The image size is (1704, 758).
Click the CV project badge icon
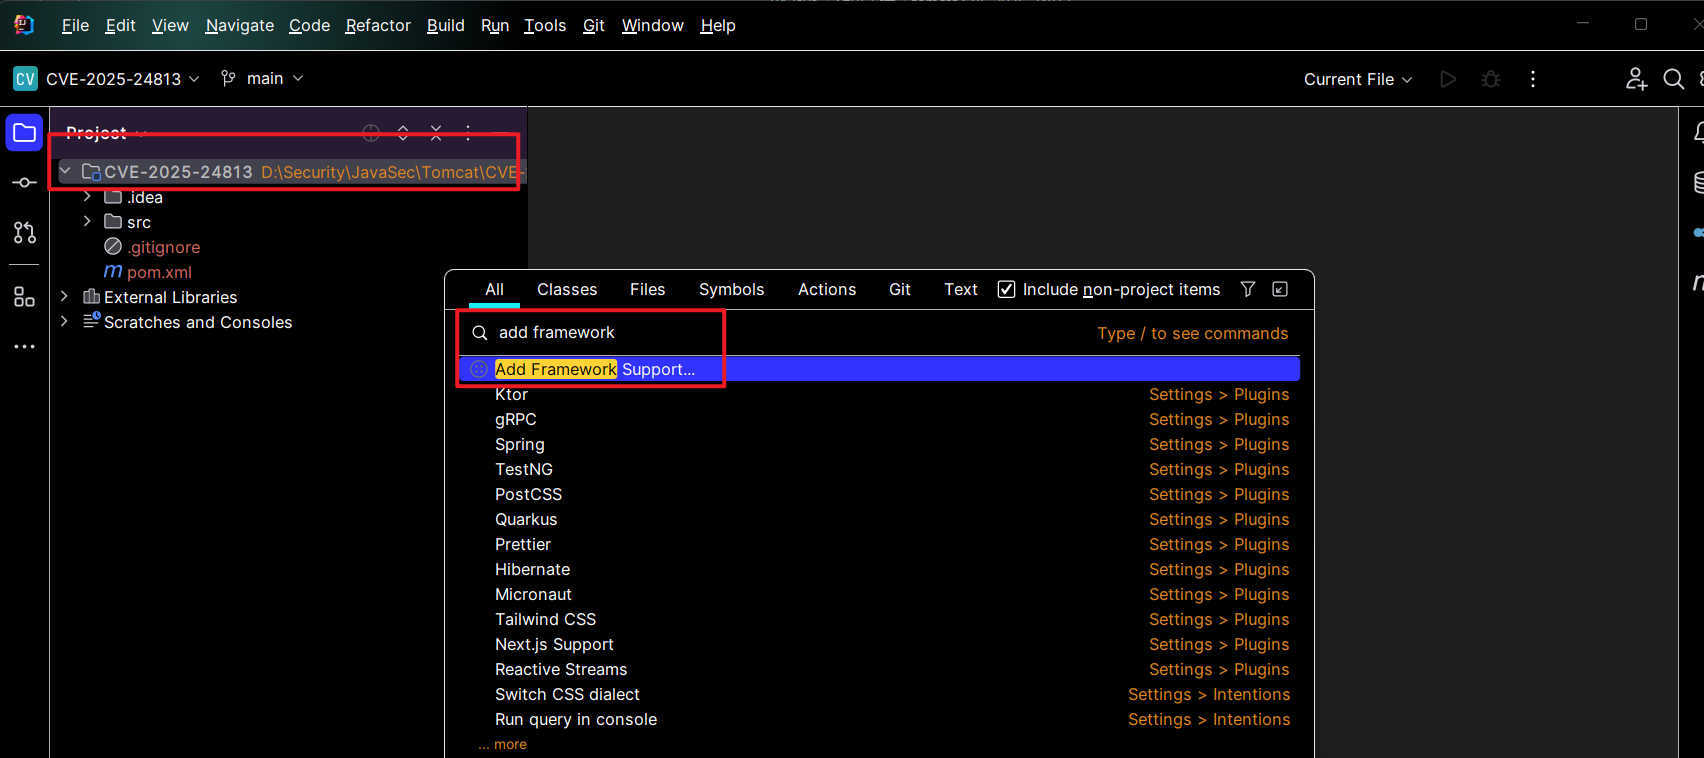(25, 79)
